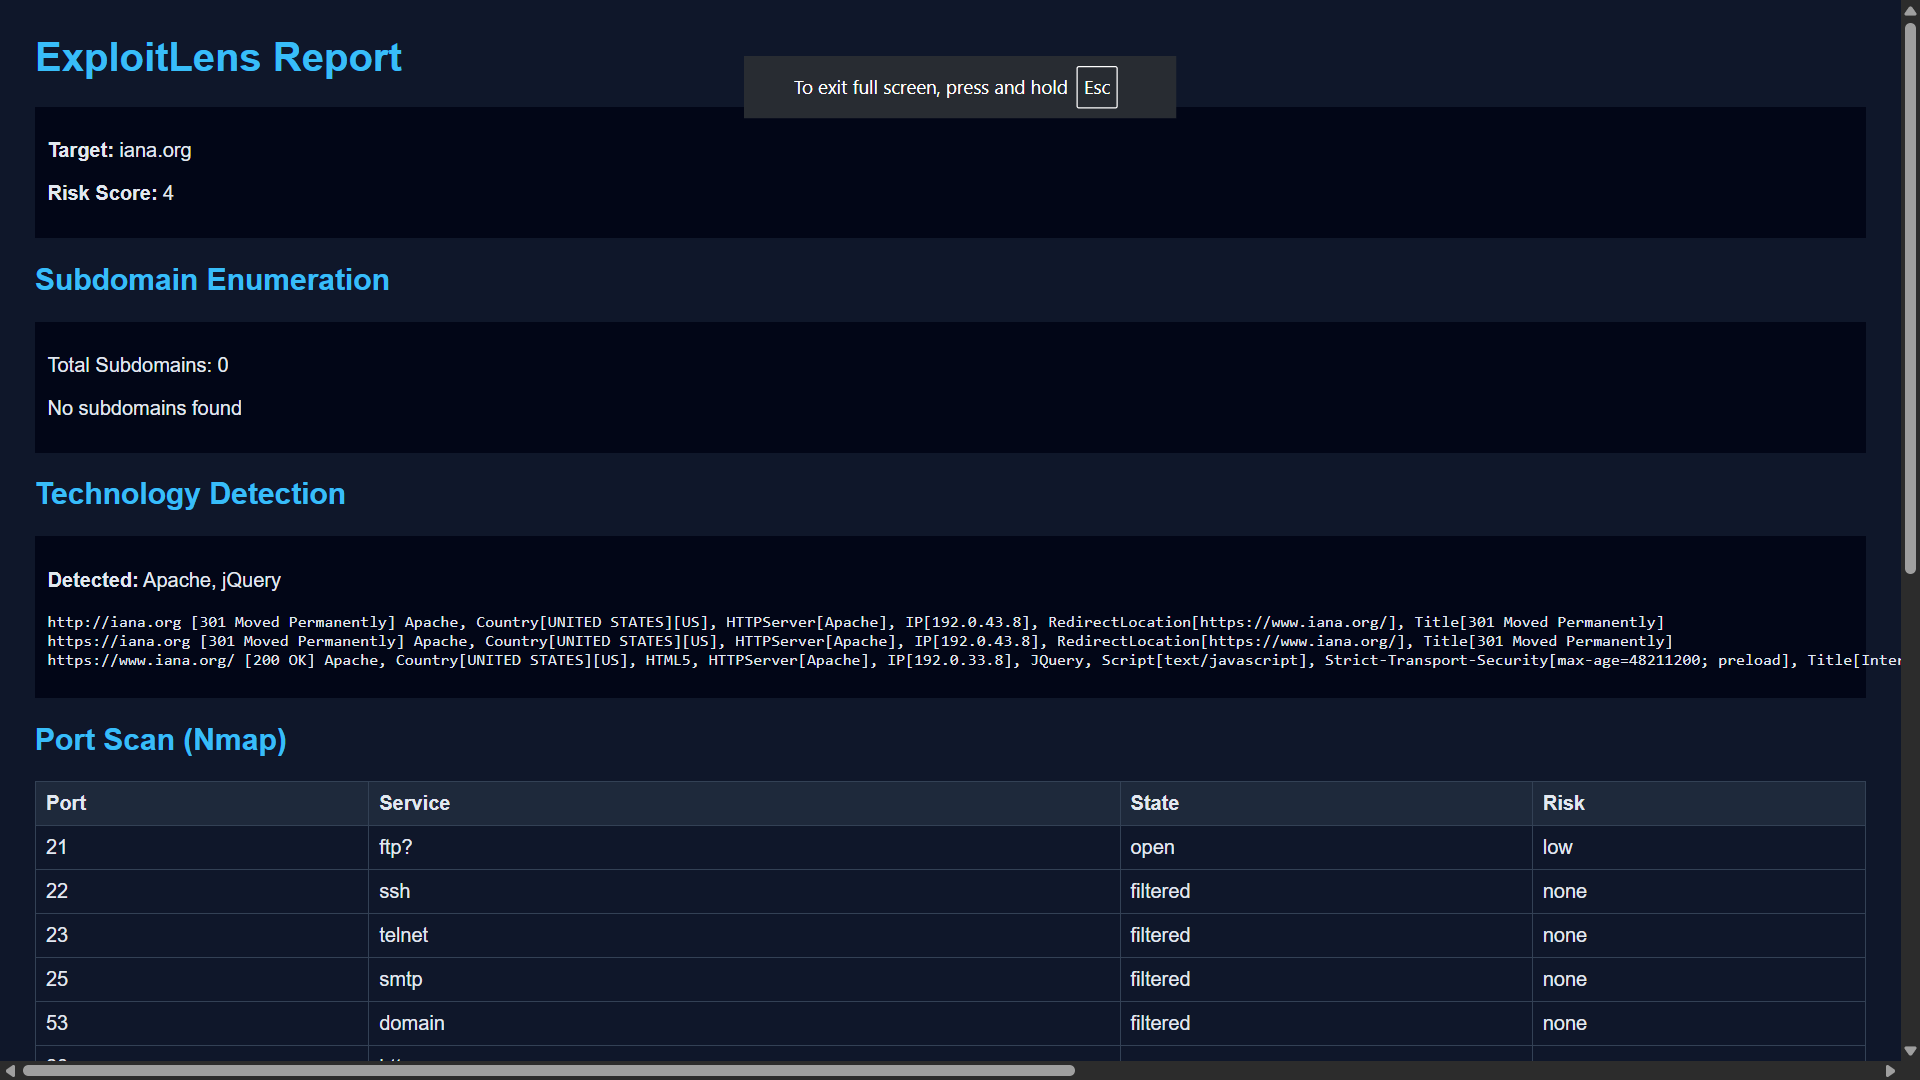Click the horizontal scrollbar thumb
This screenshot has width=1920, height=1080.
coord(548,1071)
